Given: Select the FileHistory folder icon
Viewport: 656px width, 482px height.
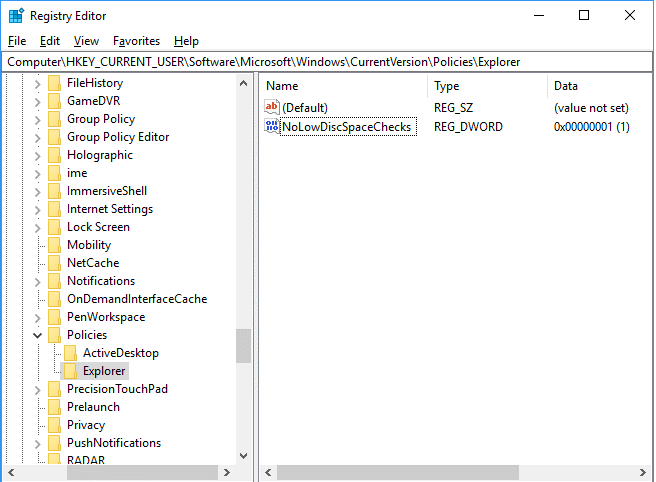Looking at the screenshot, I should click(x=54, y=83).
